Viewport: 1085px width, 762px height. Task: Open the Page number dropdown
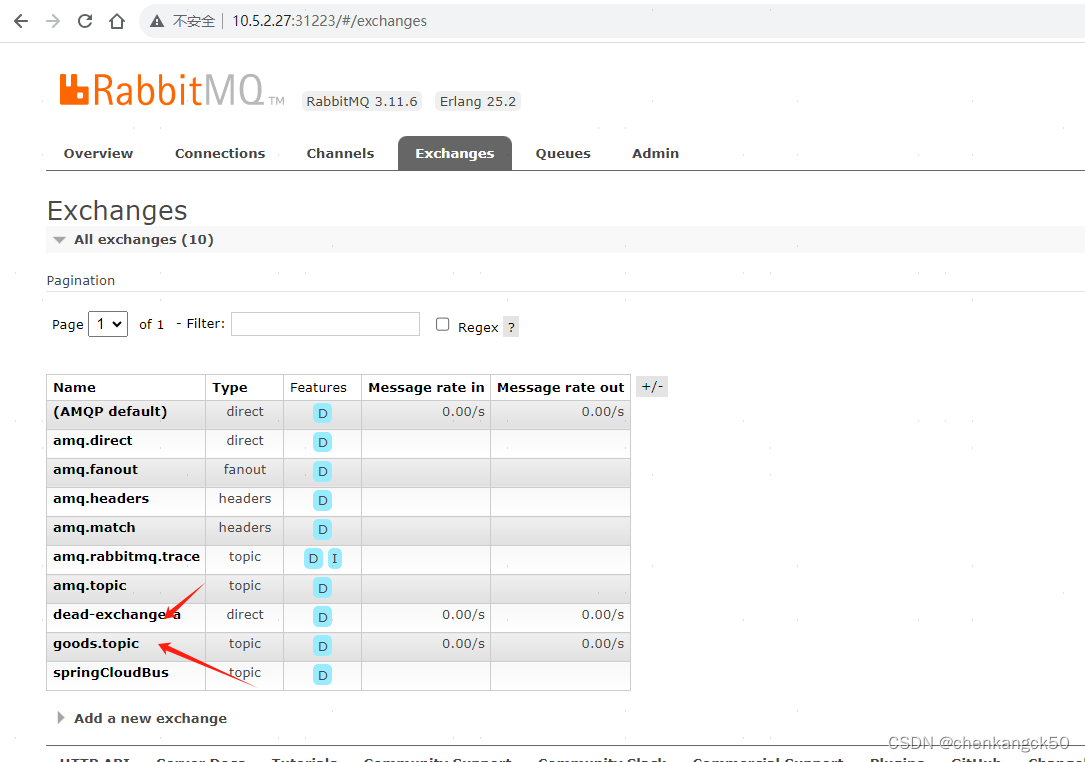tap(108, 324)
